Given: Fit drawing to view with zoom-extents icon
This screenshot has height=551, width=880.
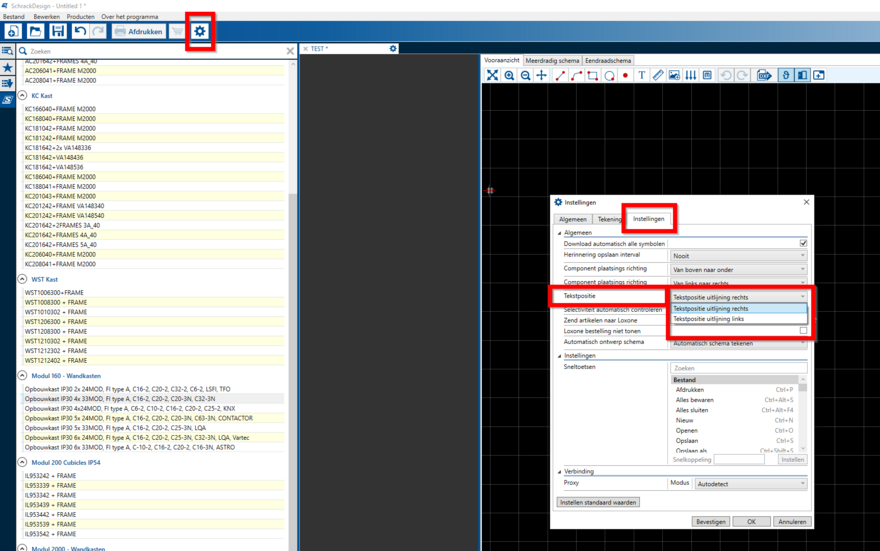Looking at the screenshot, I should [x=492, y=75].
